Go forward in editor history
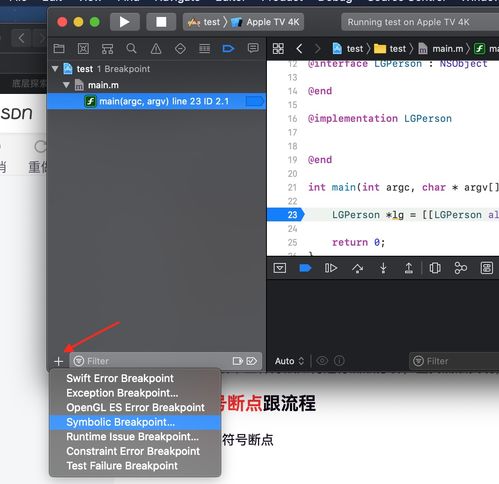 pos(317,49)
